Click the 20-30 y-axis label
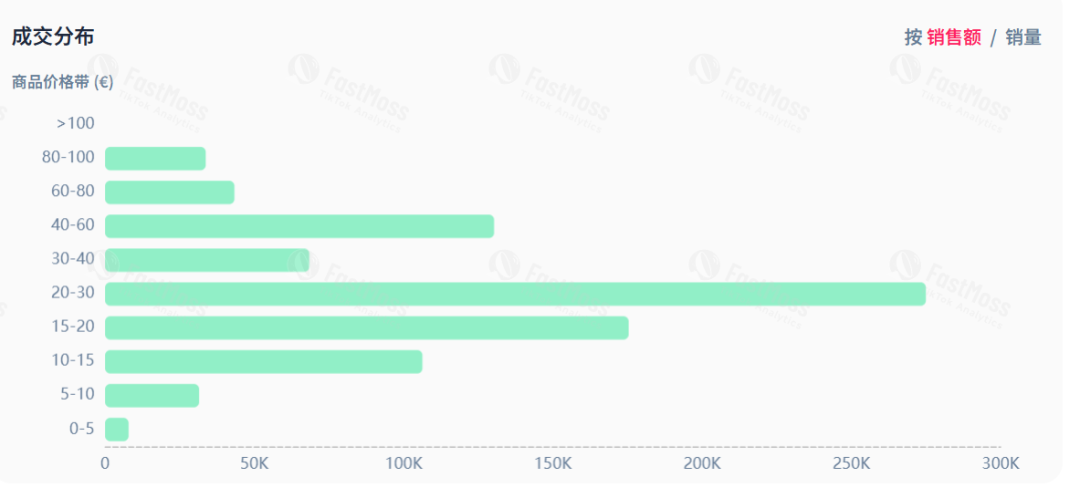 (x=72, y=293)
